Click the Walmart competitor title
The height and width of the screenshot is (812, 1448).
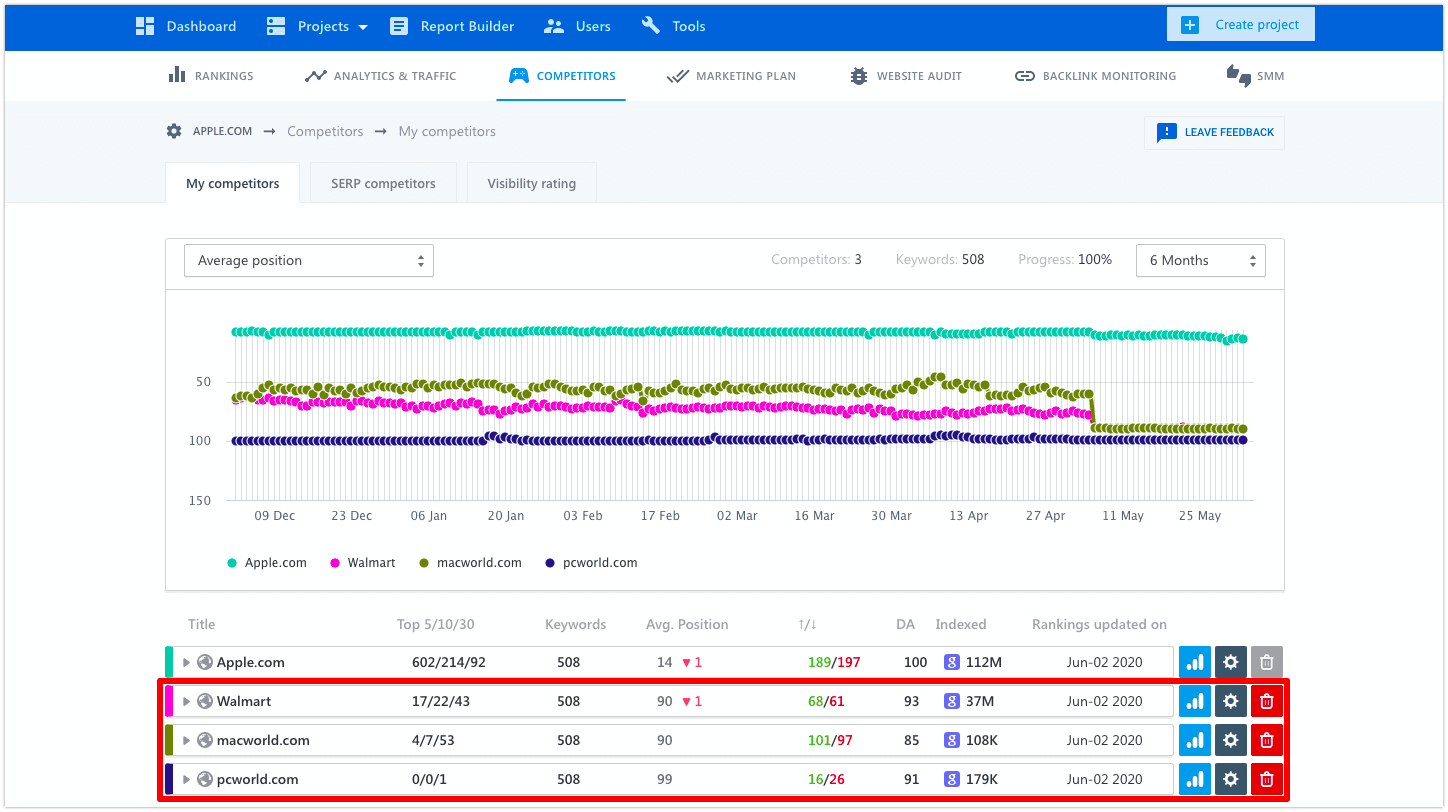[244, 701]
